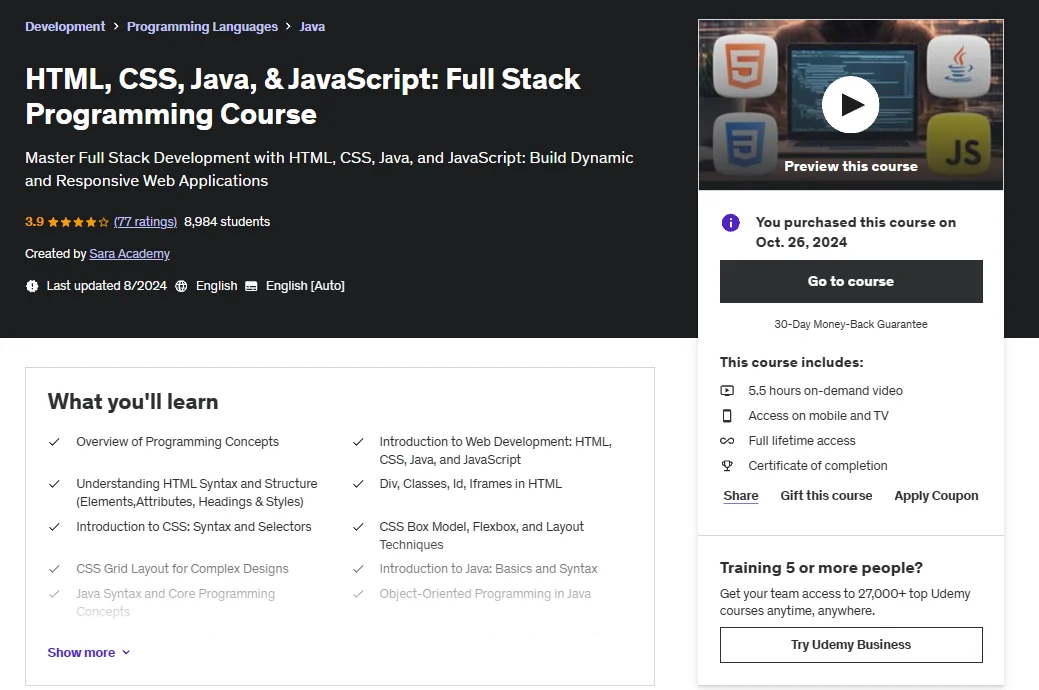The image size is (1039, 690).
Task: Click the CSS3 logo in the preview thumbnail
Action: click(x=745, y=144)
